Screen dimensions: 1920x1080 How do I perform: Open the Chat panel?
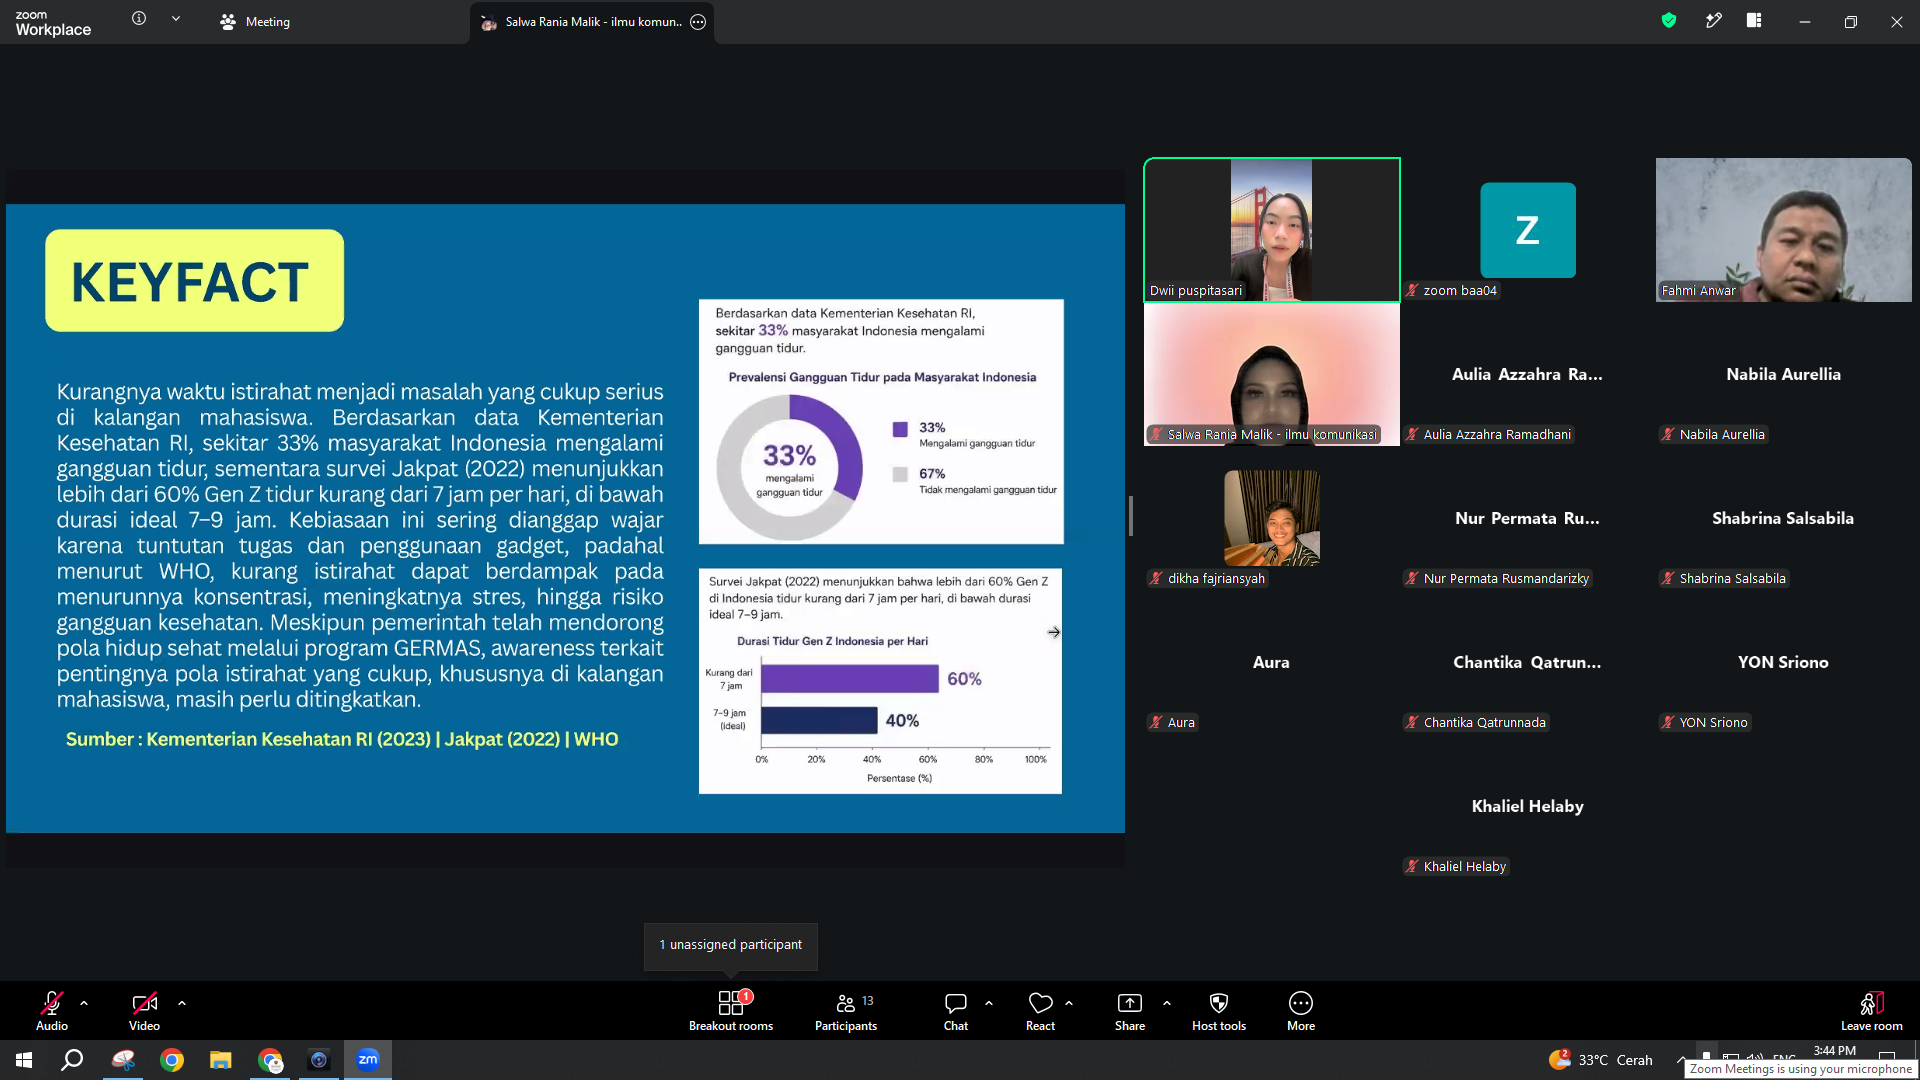coord(956,1010)
